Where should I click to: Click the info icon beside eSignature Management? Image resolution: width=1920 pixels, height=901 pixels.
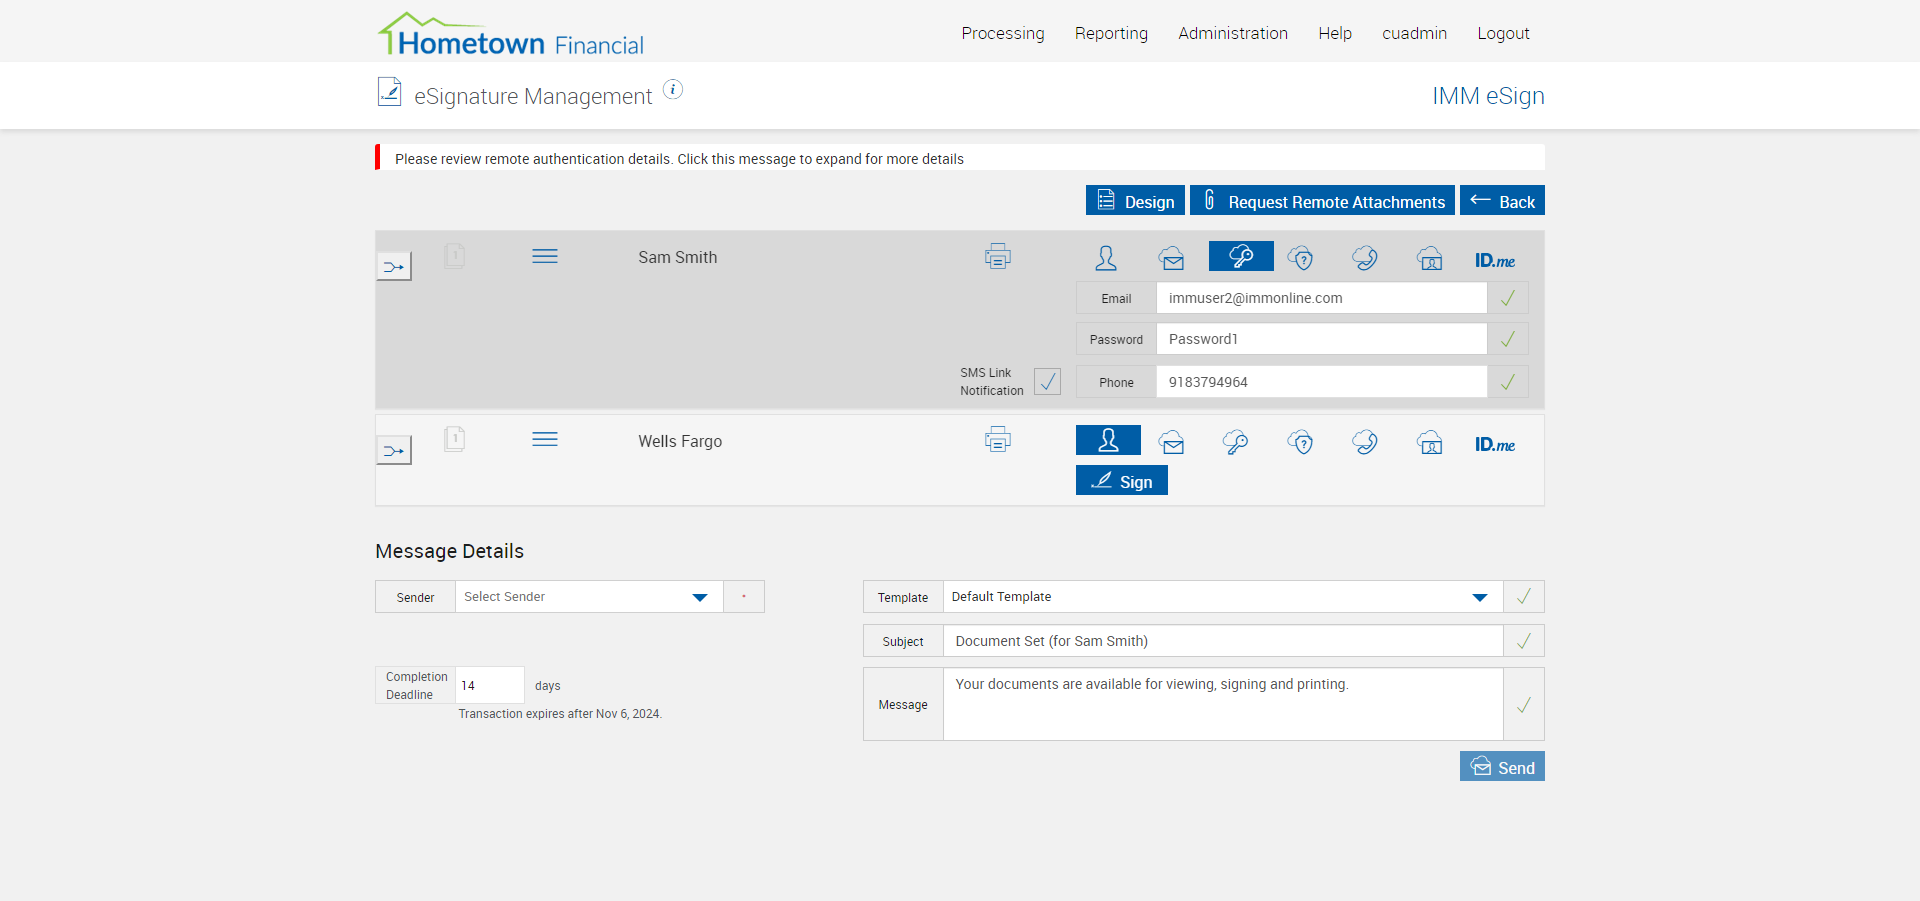(673, 90)
